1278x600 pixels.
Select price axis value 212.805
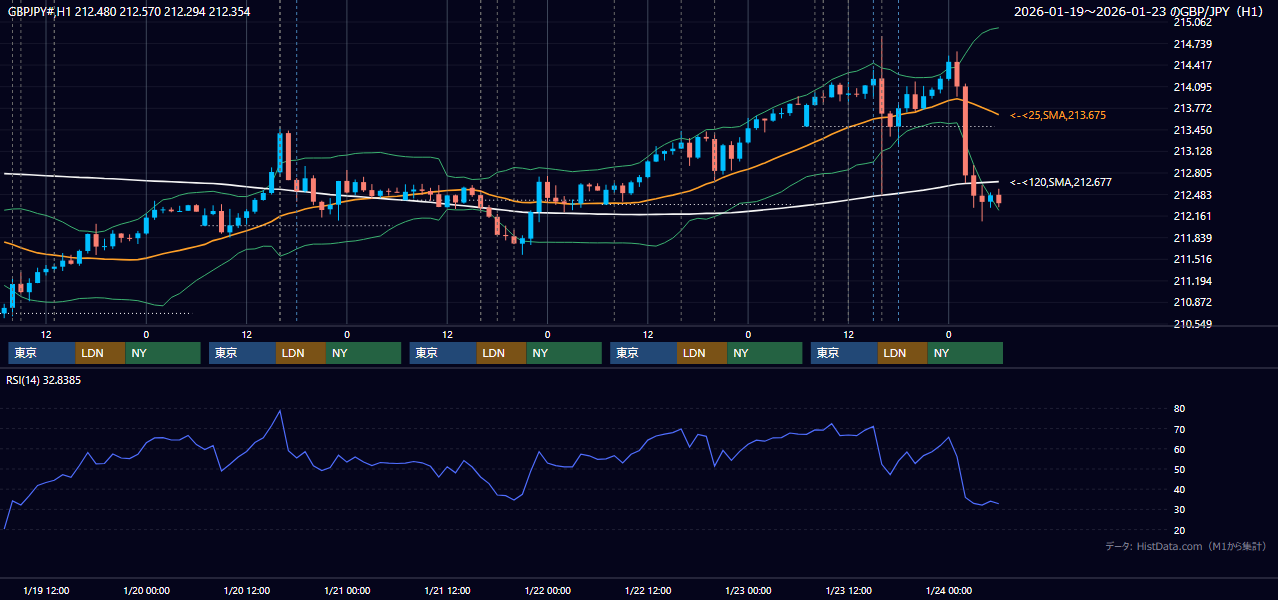[x=1192, y=174]
